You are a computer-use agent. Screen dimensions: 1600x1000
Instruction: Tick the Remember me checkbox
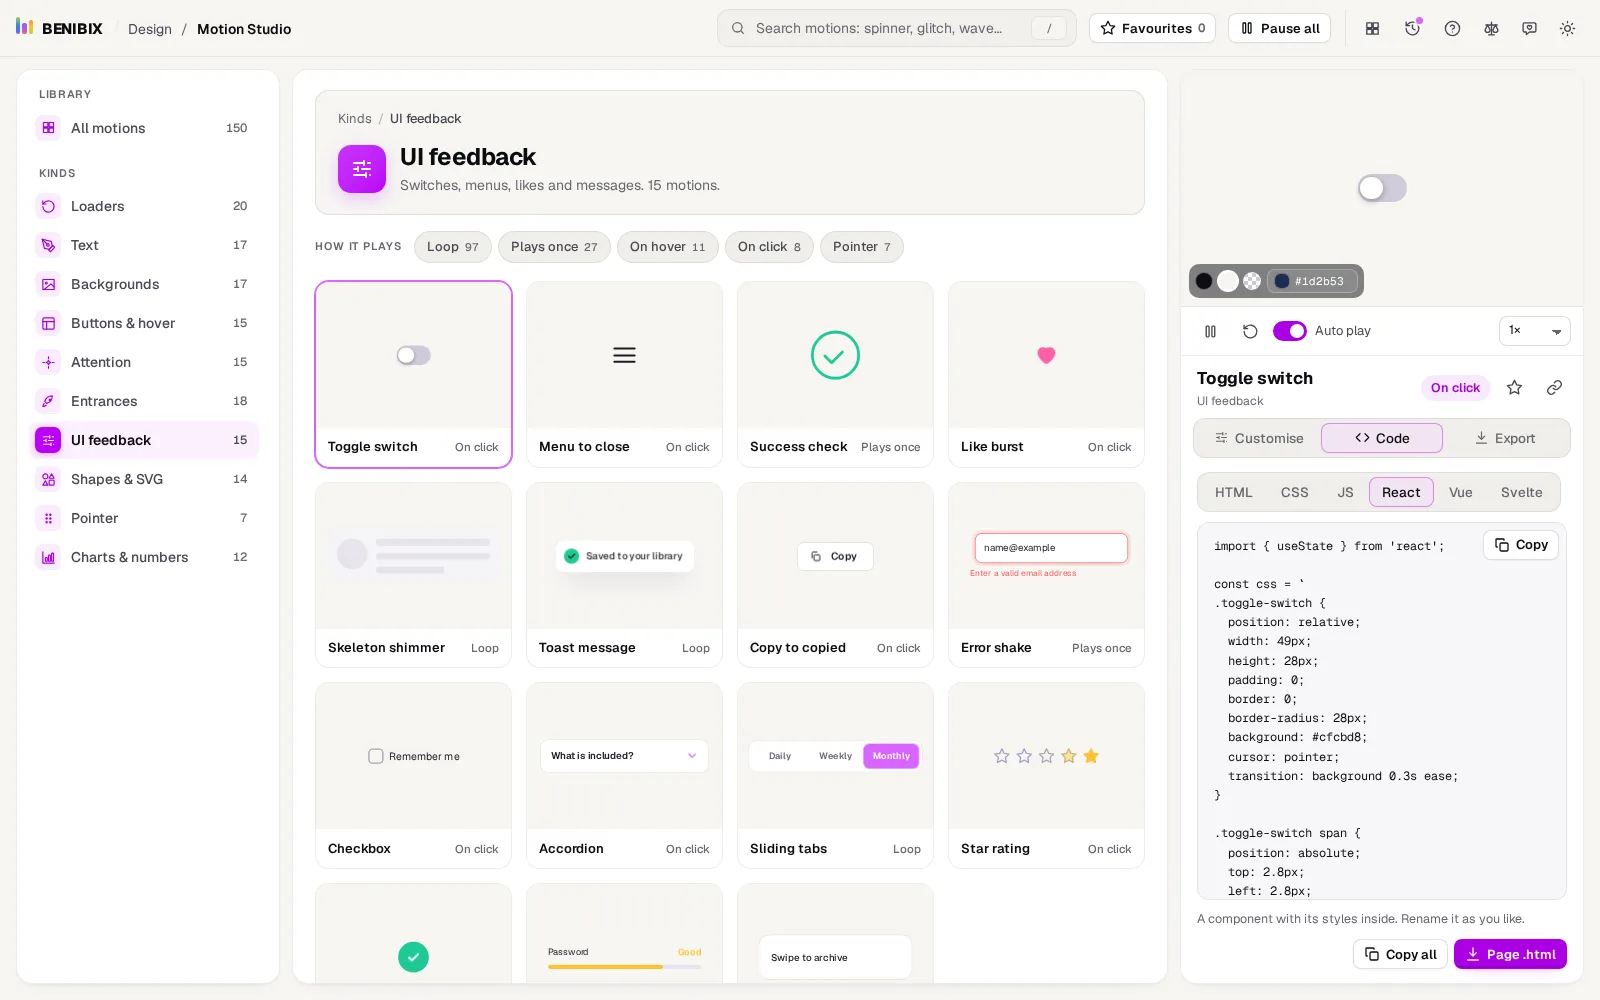(376, 756)
